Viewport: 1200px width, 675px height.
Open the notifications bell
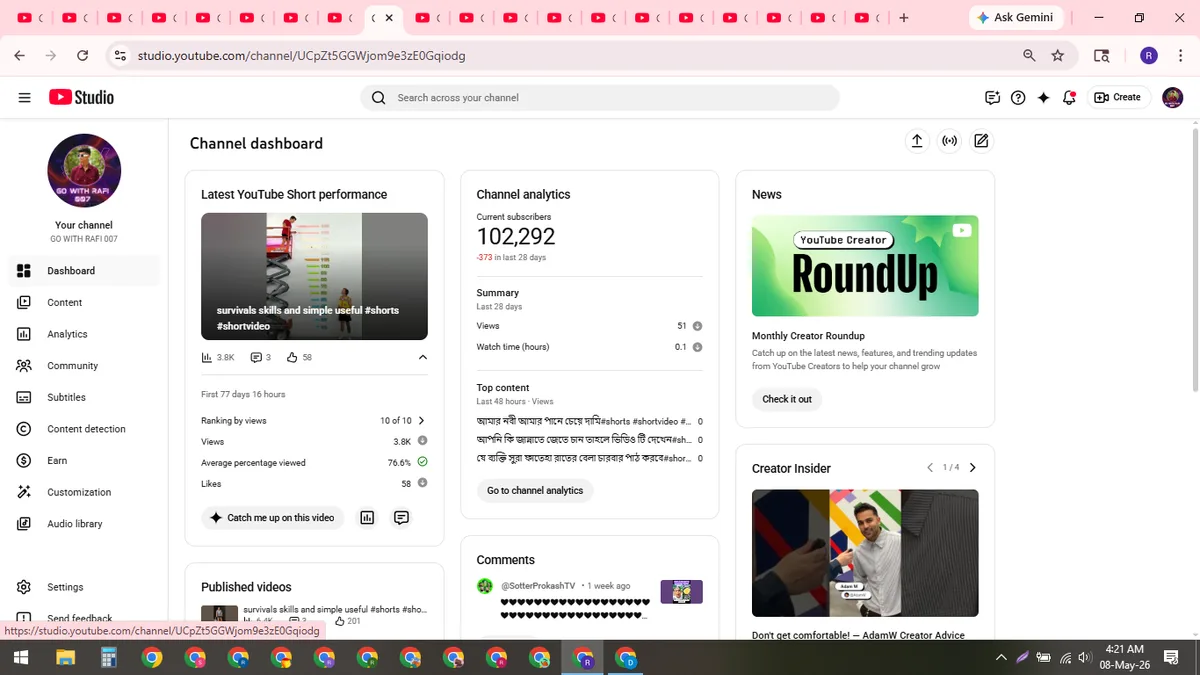click(x=1069, y=97)
